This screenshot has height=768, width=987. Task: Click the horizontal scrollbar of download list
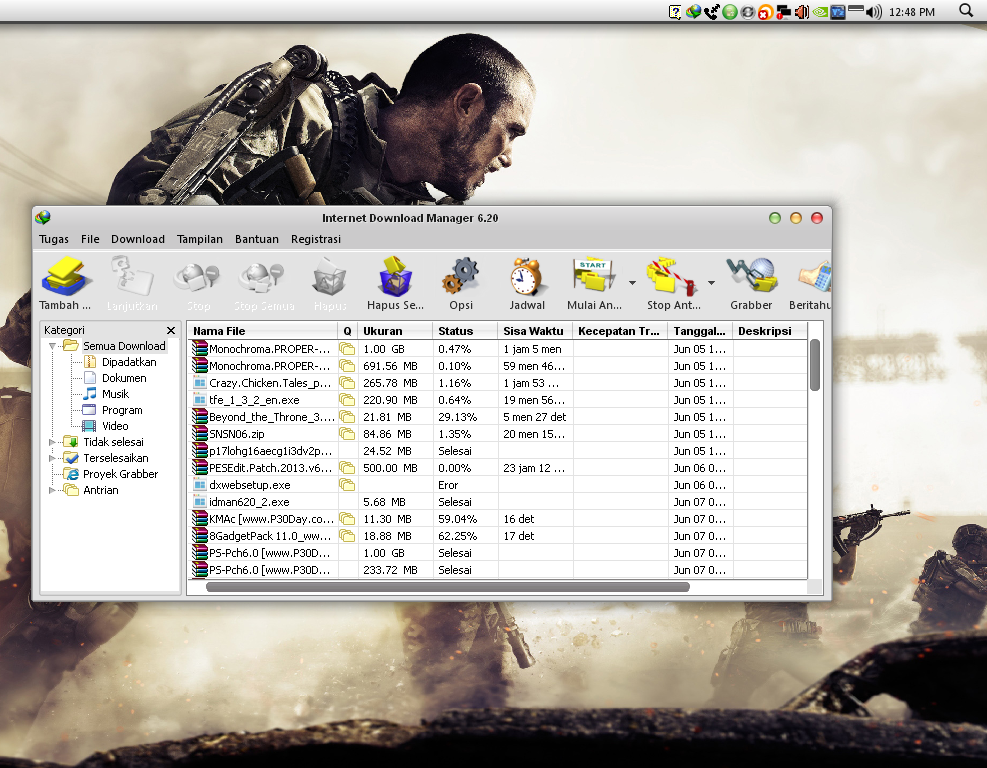(x=448, y=587)
